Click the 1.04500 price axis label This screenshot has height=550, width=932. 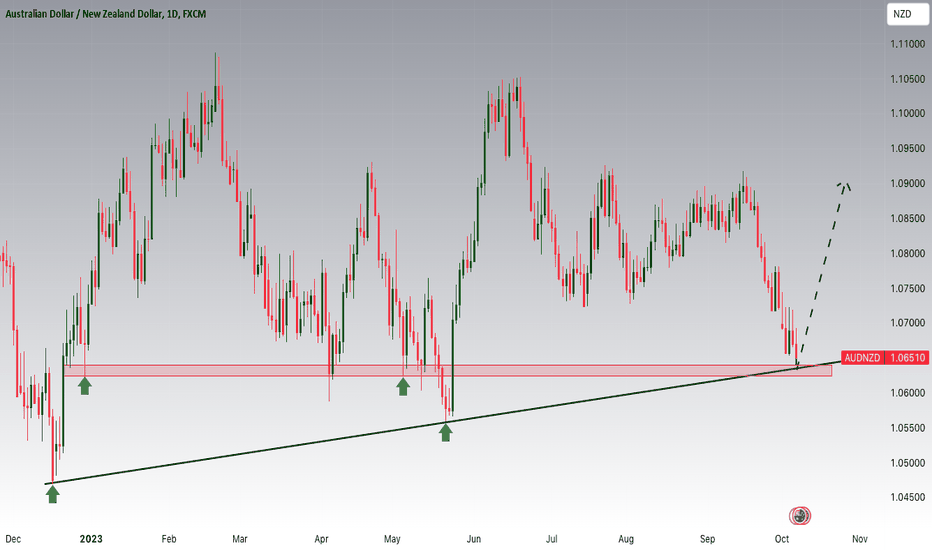pos(908,498)
